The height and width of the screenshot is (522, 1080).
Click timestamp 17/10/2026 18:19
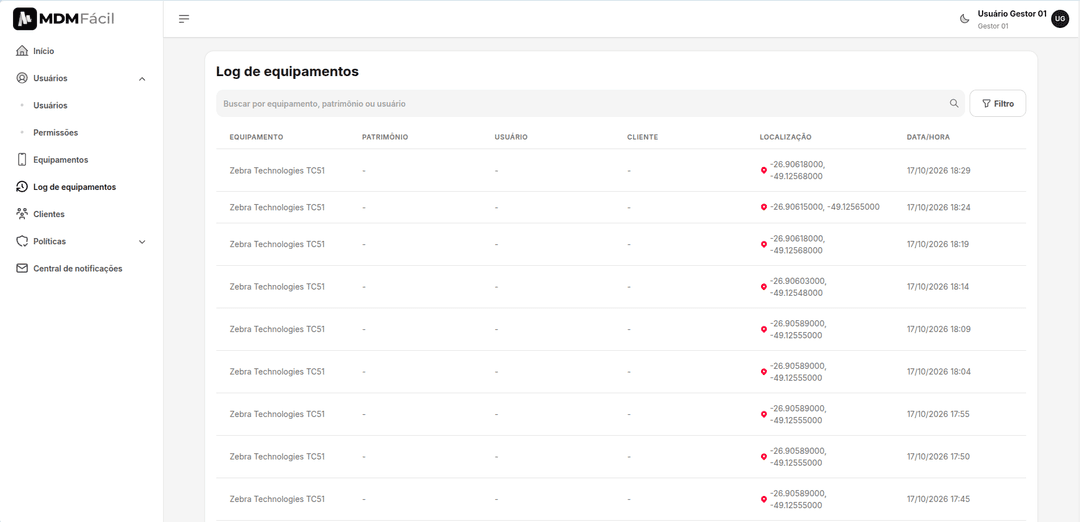(938, 244)
